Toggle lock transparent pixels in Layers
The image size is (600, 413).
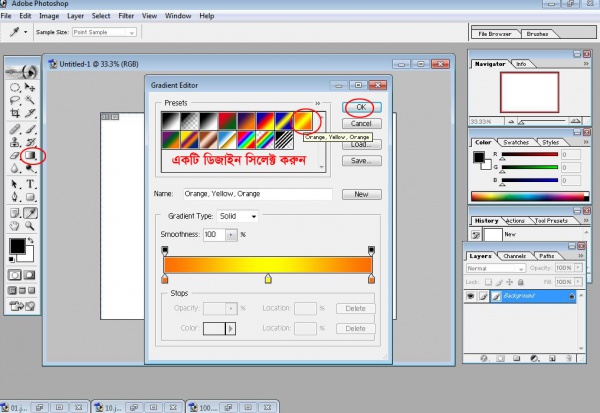488,282
